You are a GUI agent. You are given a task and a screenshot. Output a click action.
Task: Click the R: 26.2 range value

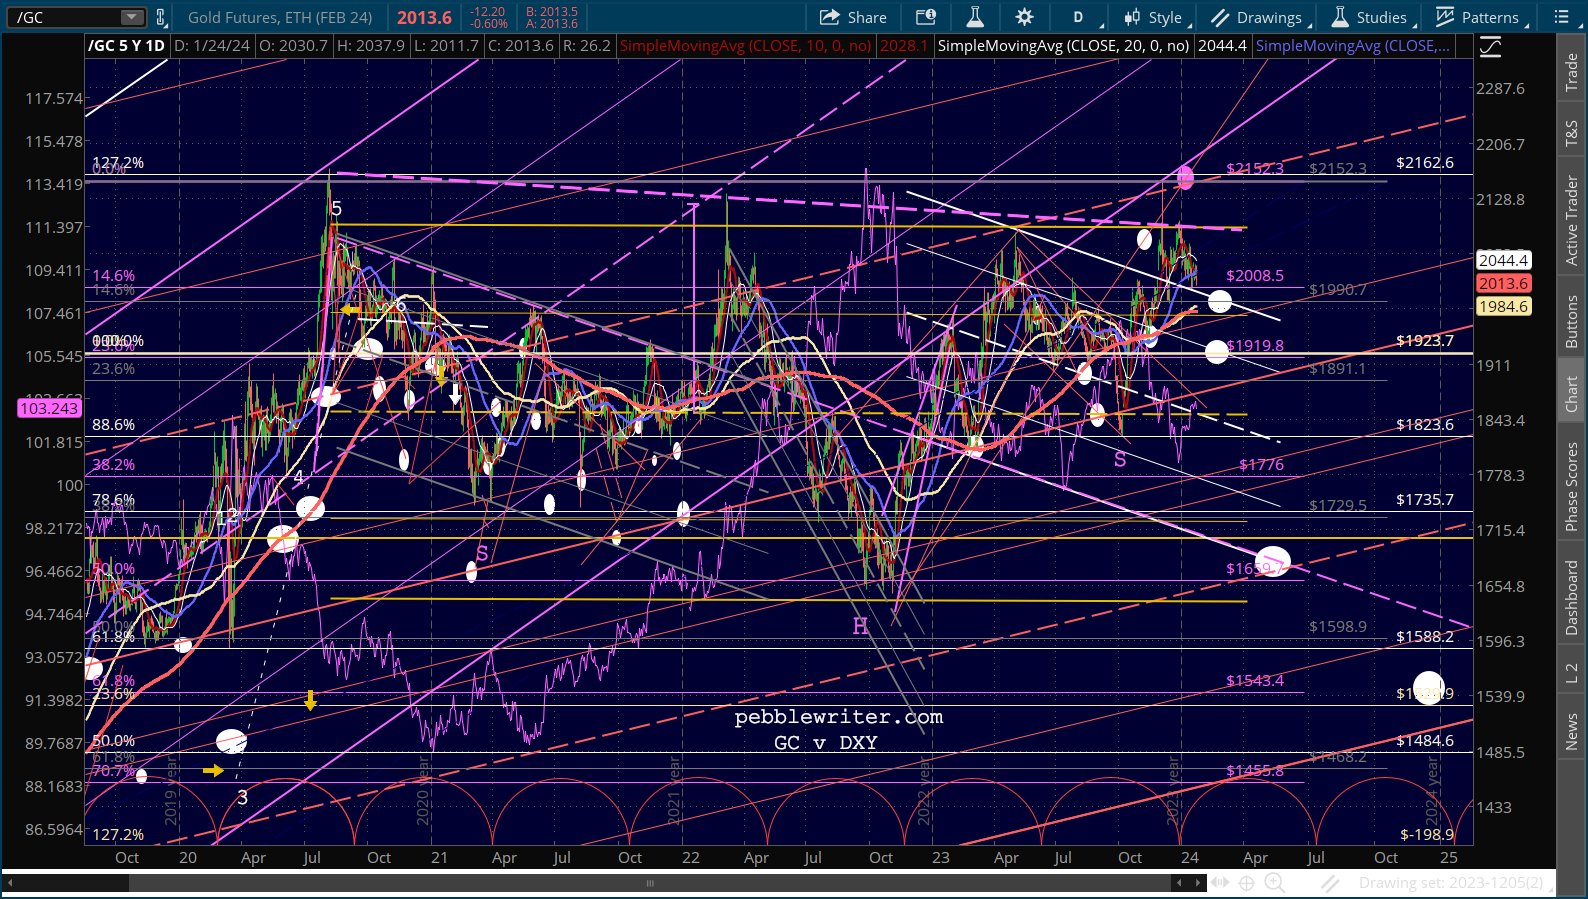click(586, 46)
